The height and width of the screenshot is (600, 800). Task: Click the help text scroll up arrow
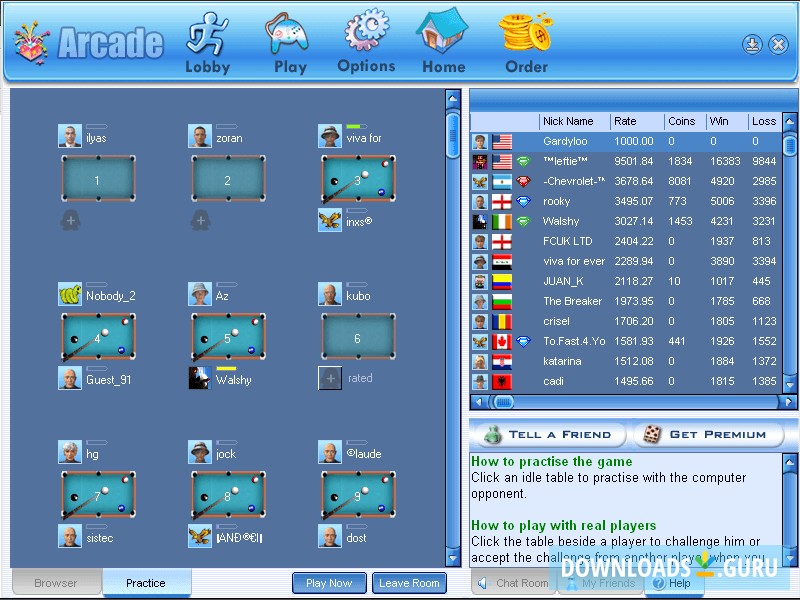tap(789, 462)
